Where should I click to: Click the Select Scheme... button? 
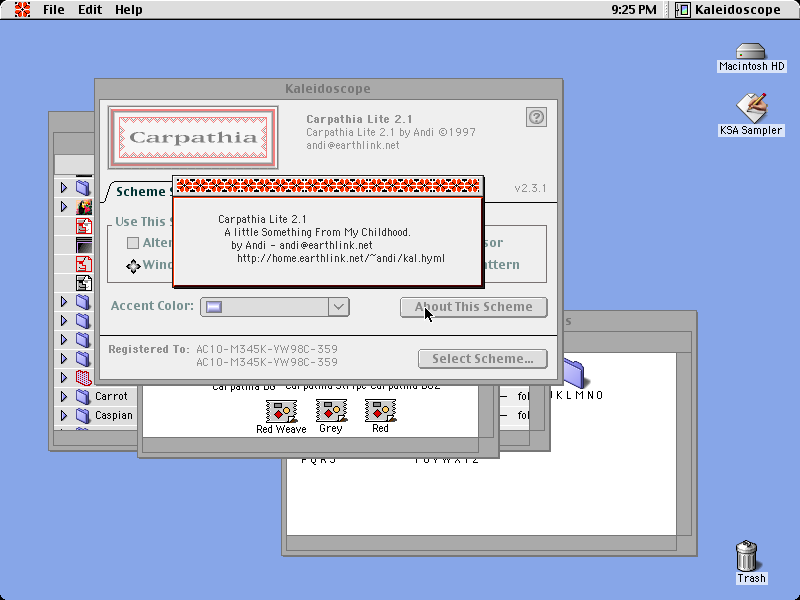click(483, 359)
